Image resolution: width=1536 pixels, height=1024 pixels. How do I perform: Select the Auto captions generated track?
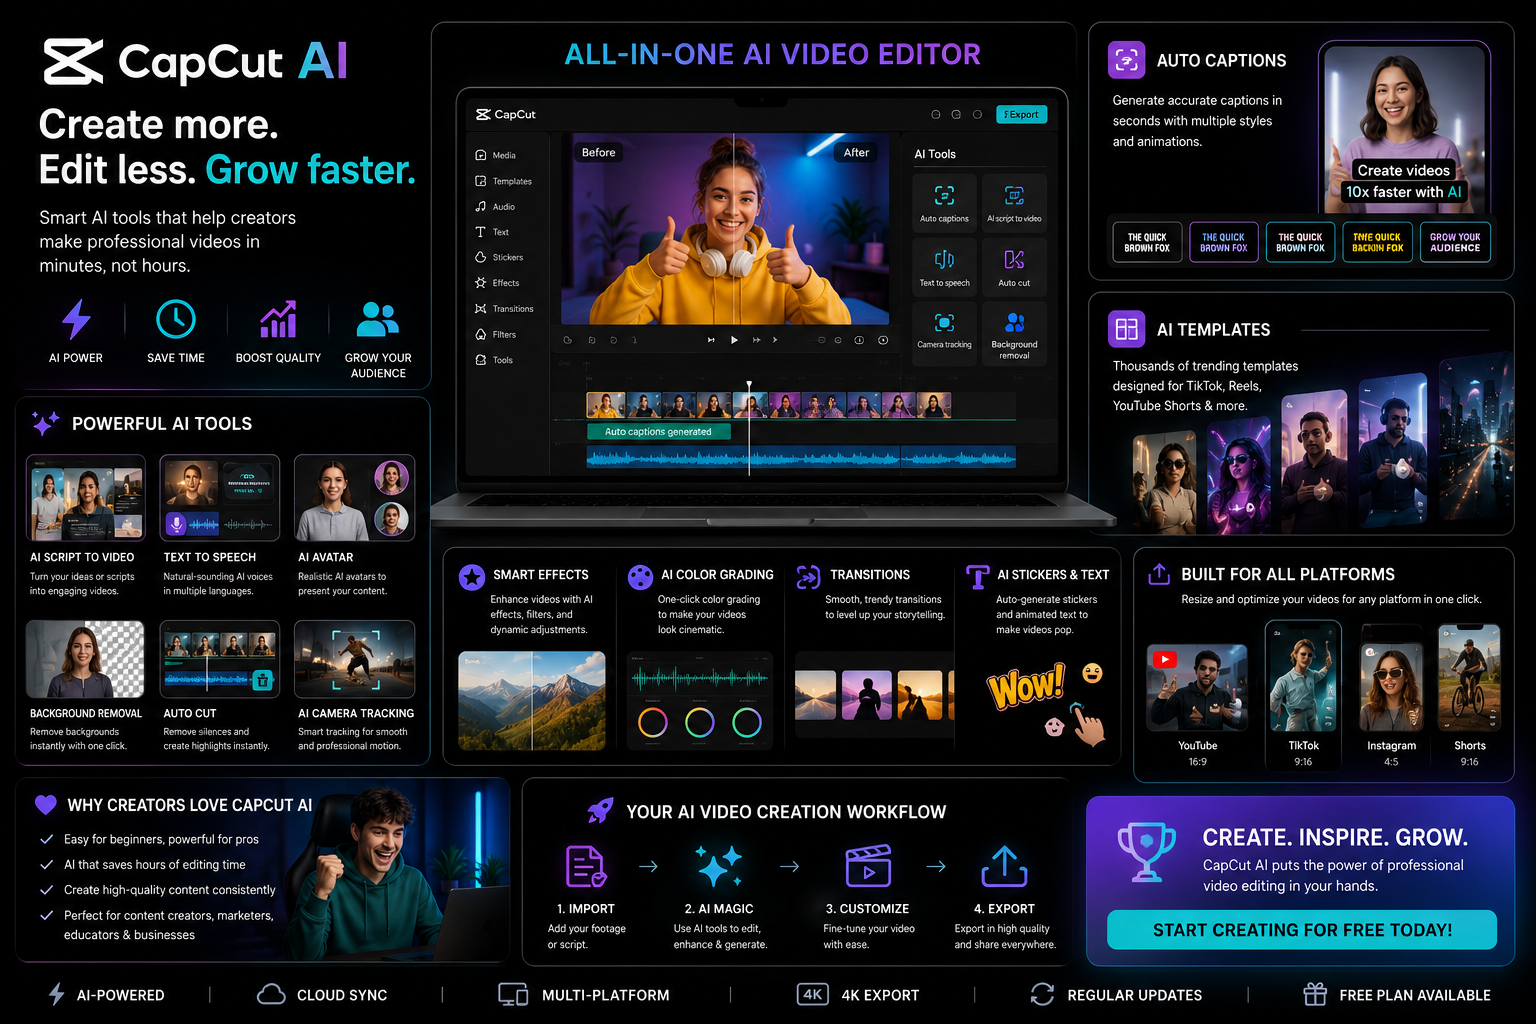pyautogui.click(x=659, y=432)
